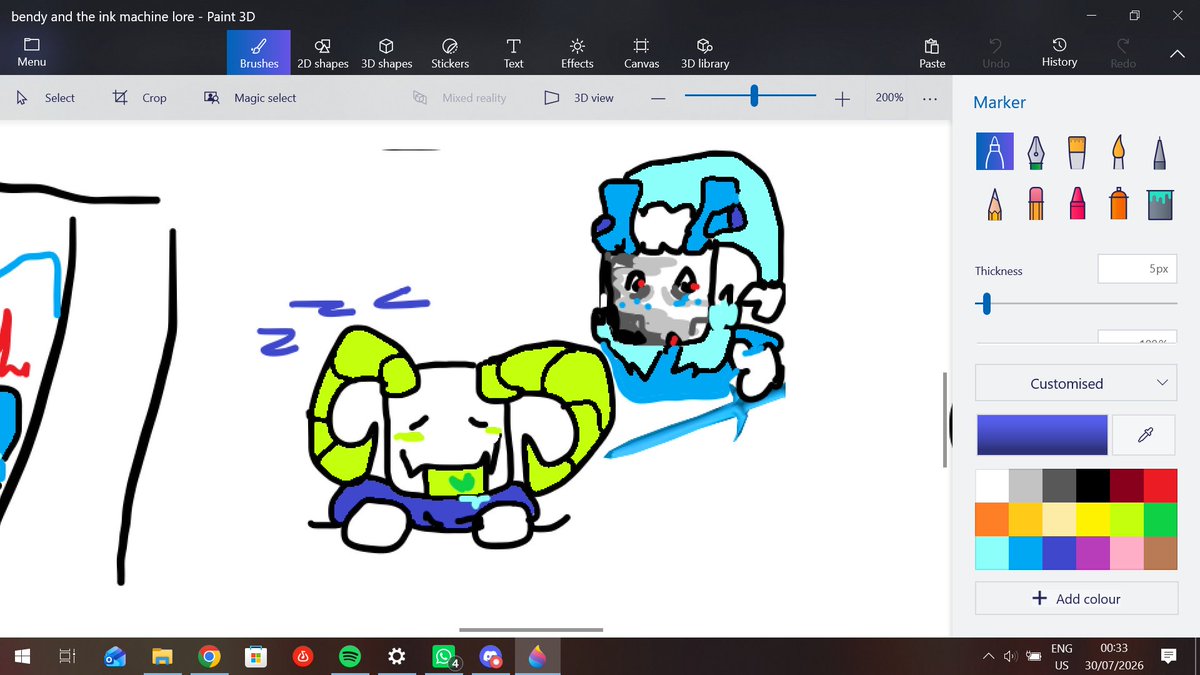Image resolution: width=1200 pixels, height=675 pixels.
Task: Zoom in with the plus icon
Action: point(842,98)
